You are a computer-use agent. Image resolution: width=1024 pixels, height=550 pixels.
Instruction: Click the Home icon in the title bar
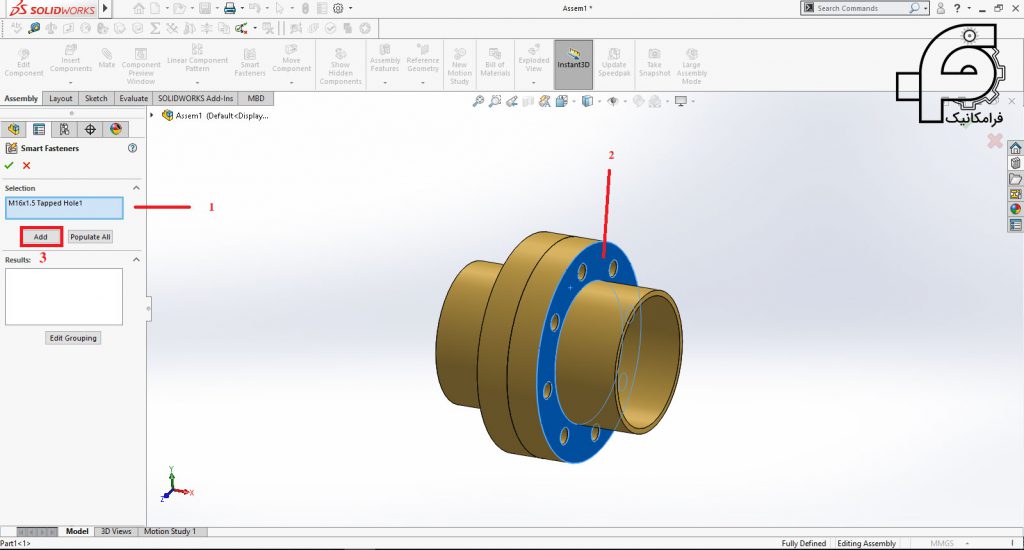pyautogui.click(x=138, y=8)
